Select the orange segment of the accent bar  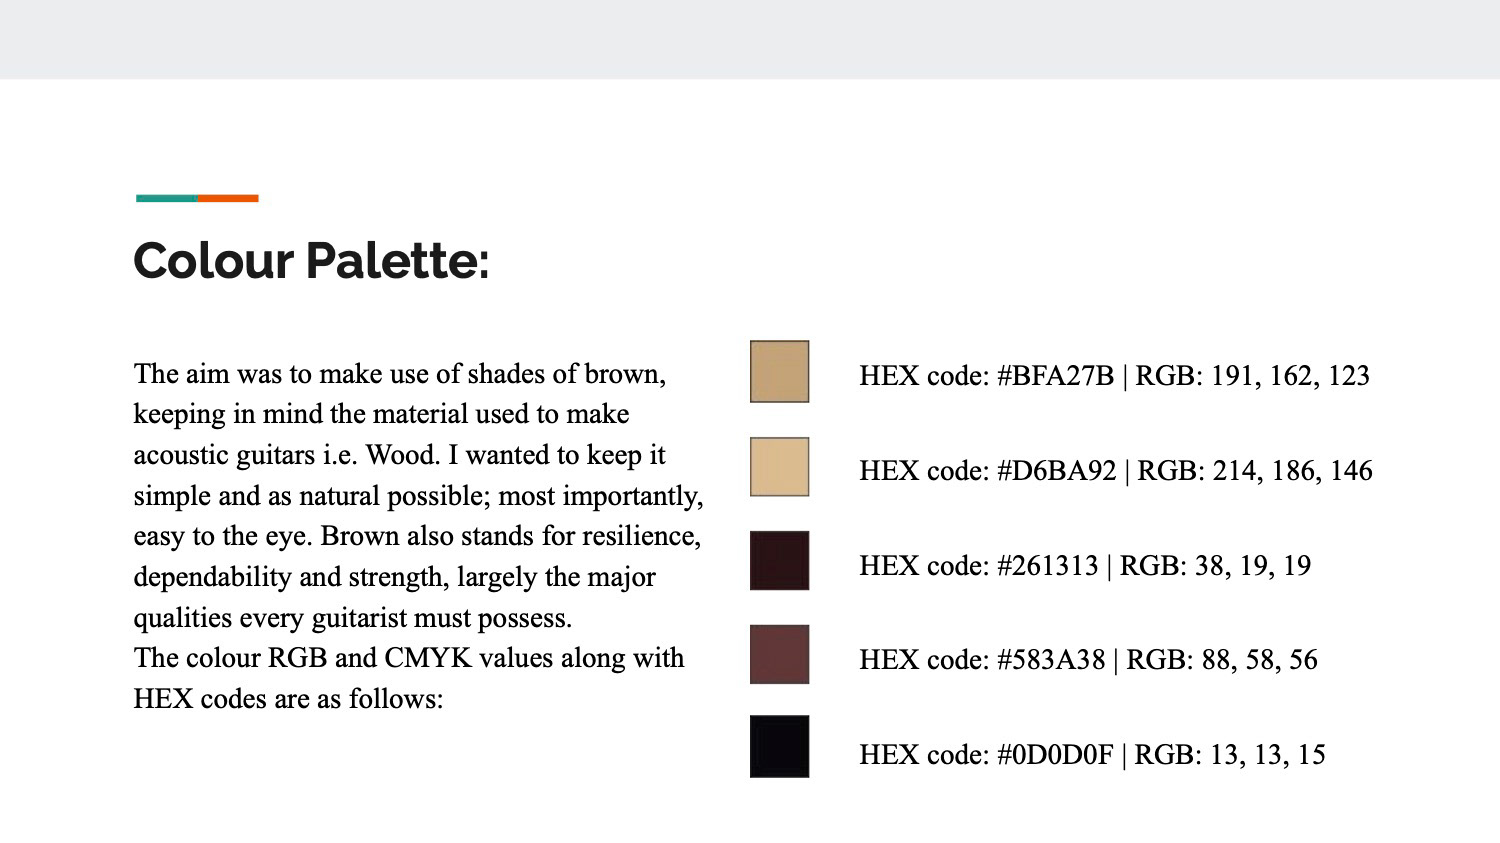click(x=228, y=198)
